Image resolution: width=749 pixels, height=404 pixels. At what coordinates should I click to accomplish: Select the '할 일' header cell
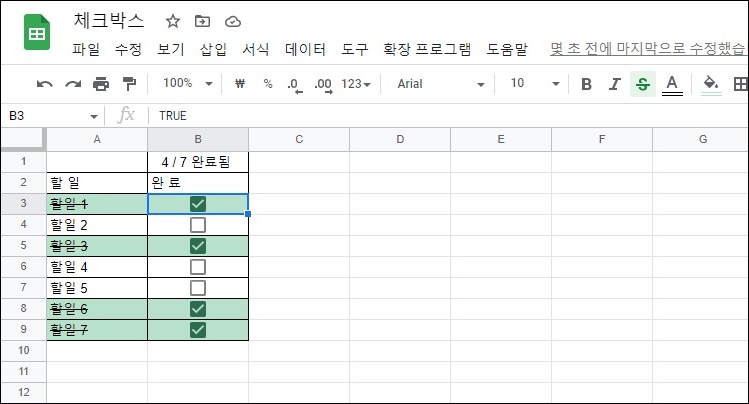point(97,183)
